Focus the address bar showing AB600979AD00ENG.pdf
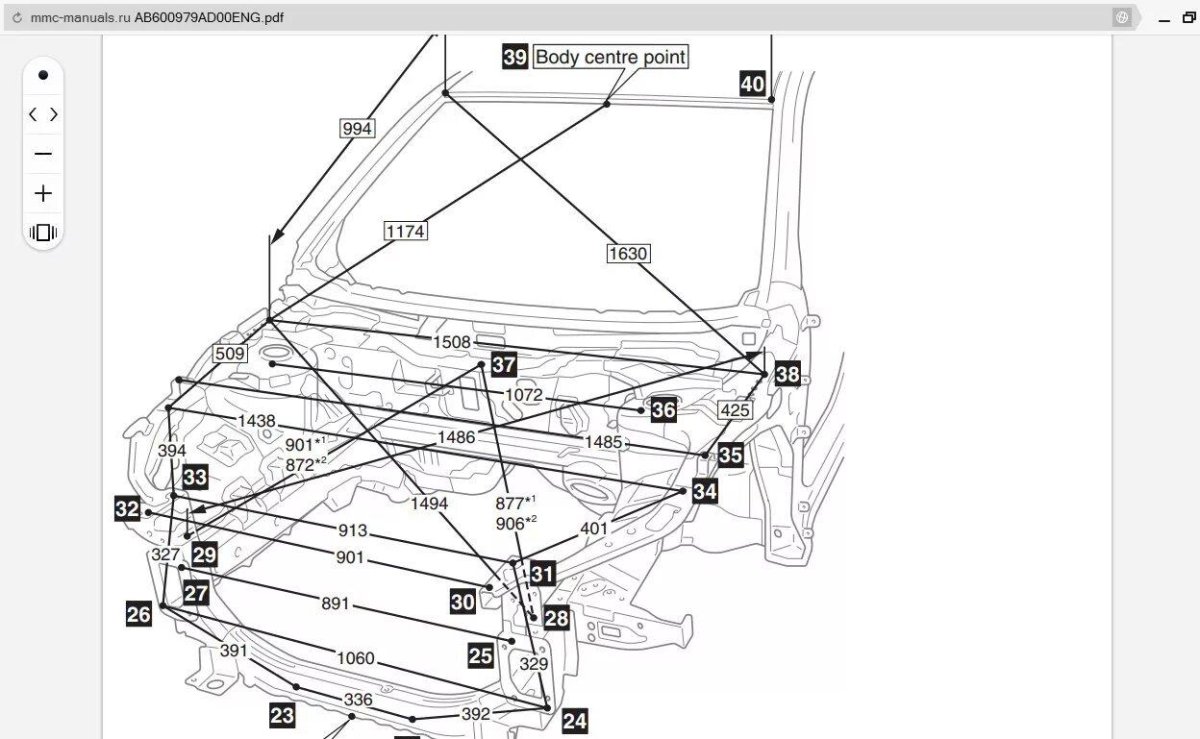Viewport: 1200px width, 739px height. (x=560, y=17)
